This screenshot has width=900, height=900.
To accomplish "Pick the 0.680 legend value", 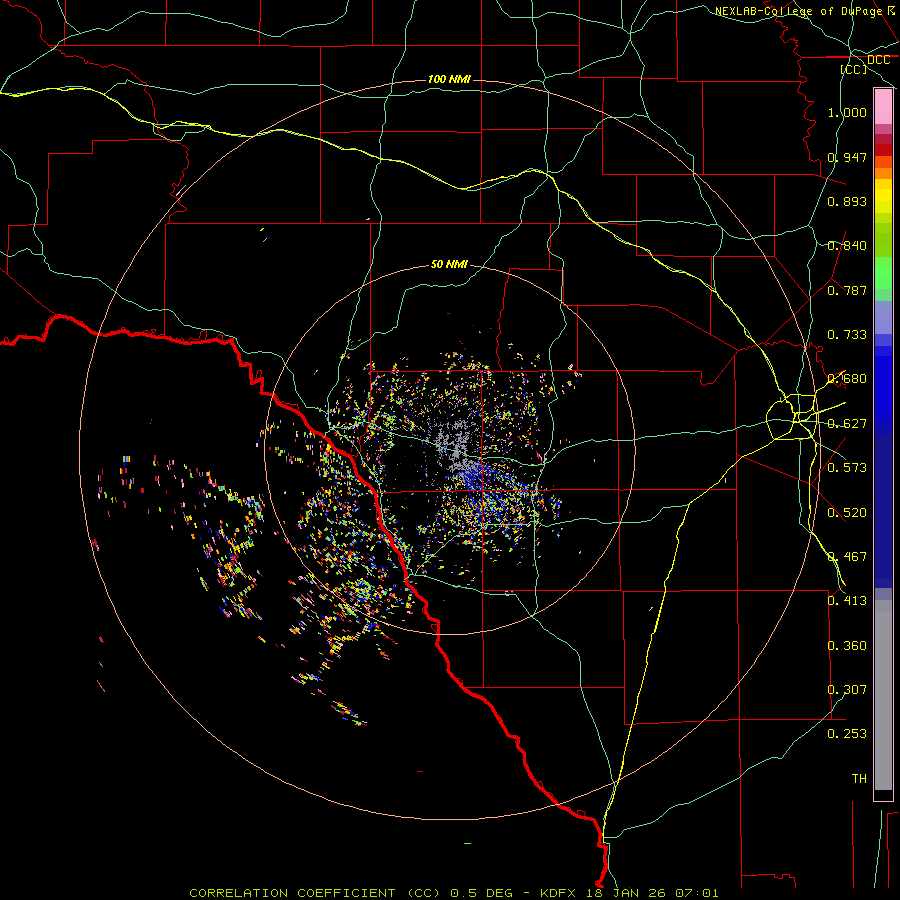I will (847, 379).
